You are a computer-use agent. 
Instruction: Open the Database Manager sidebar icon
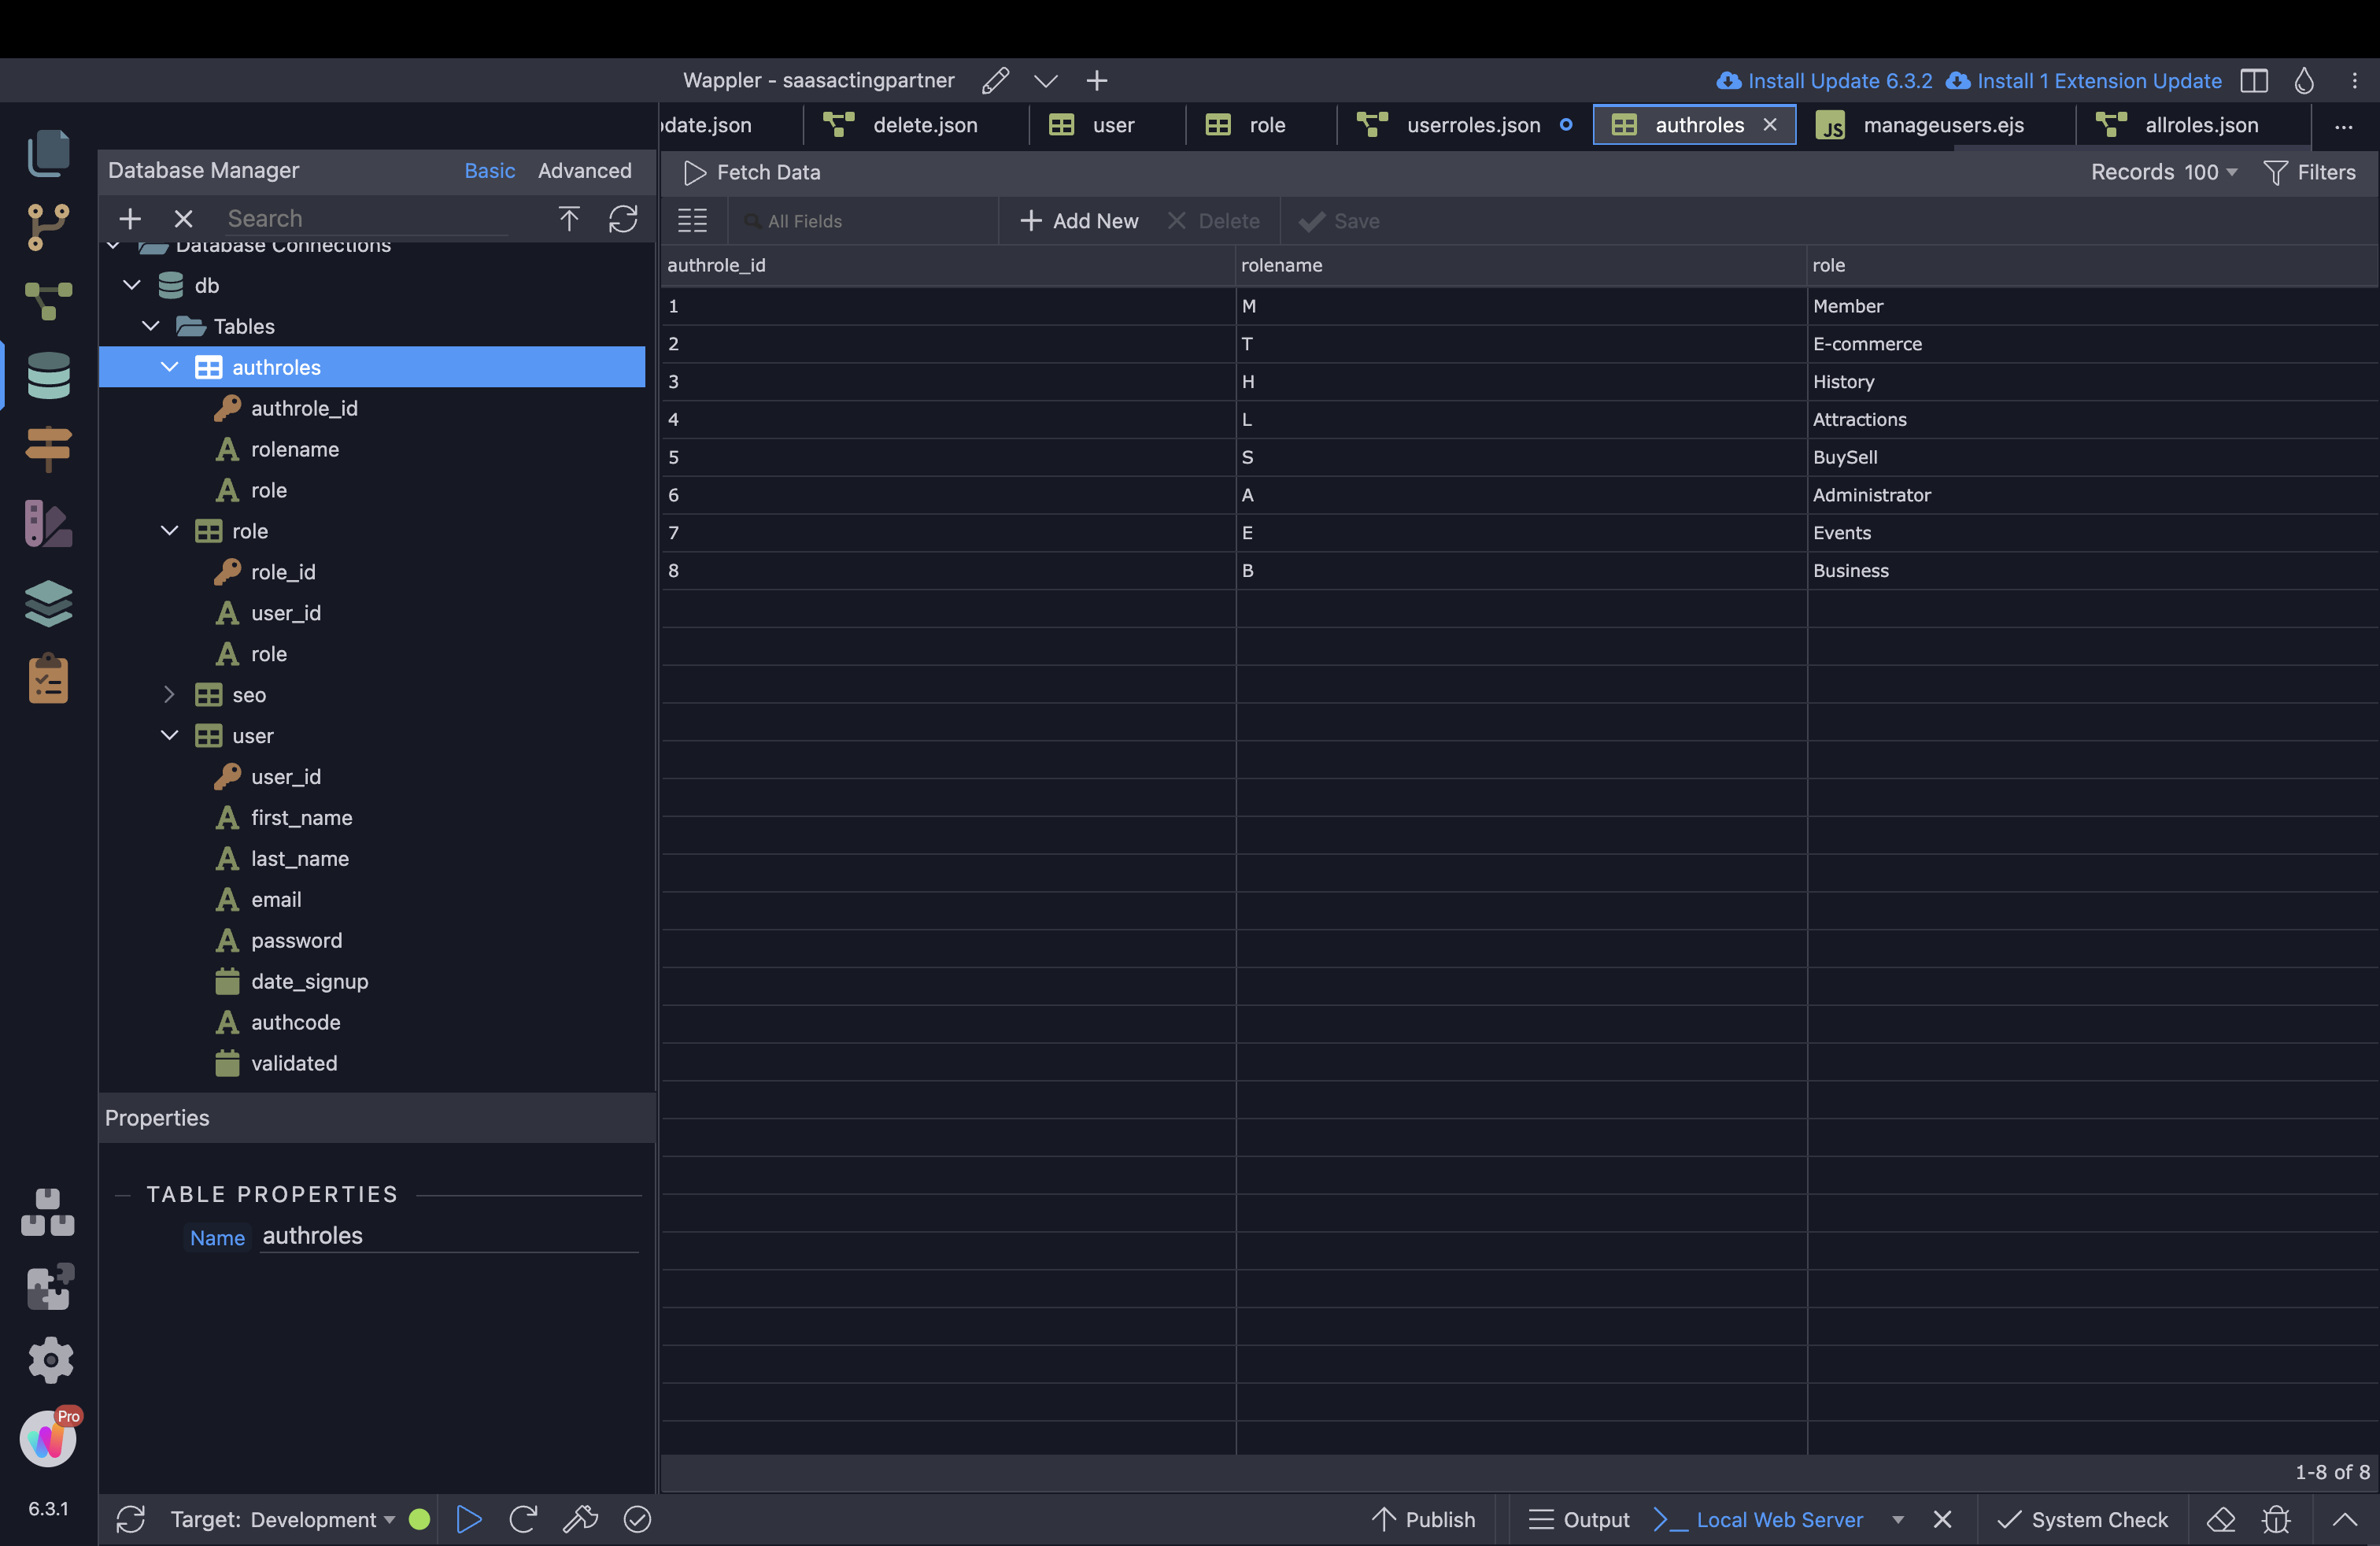[x=48, y=375]
